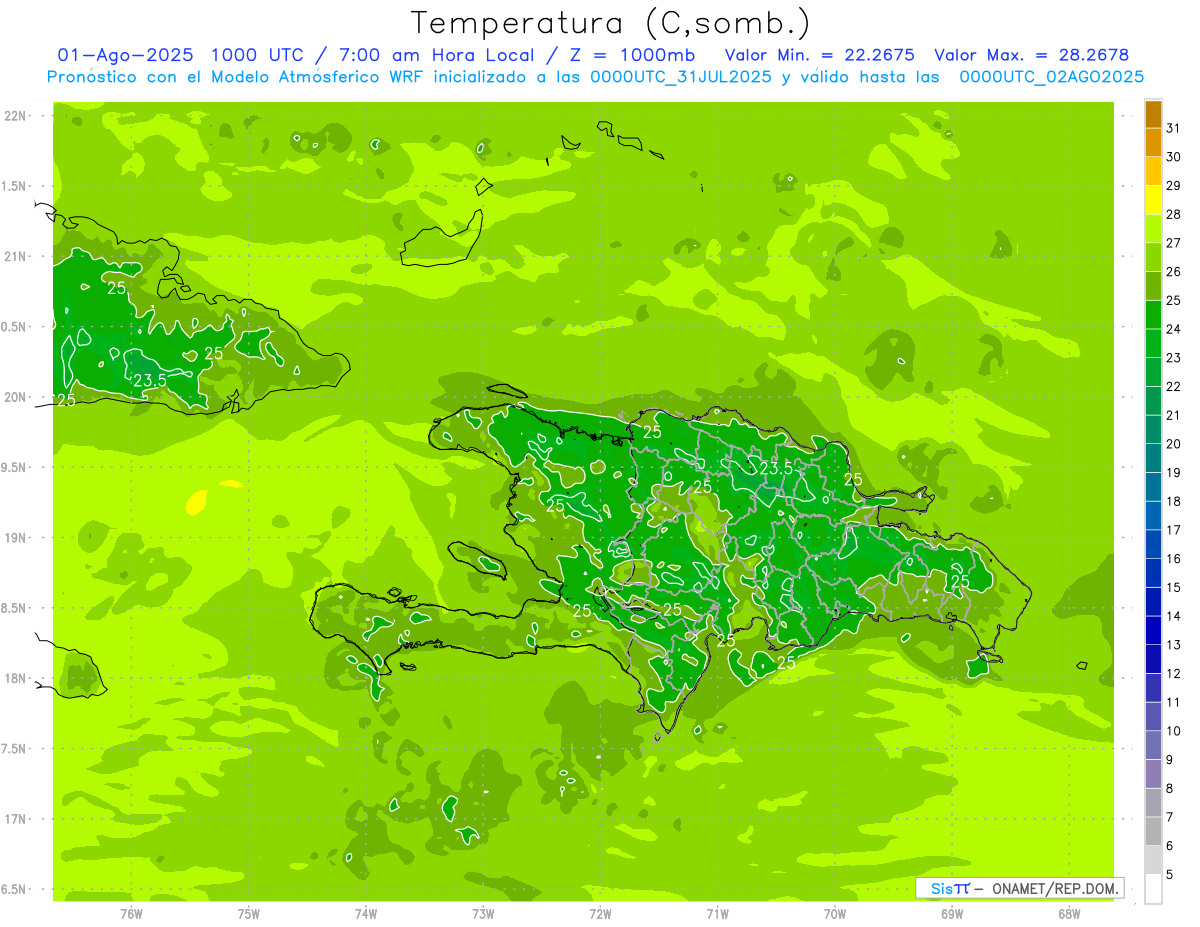Image resolution: width=1200 pixels, height=927 pixels.
Task: Click legend value 24
Action: 1174,329
